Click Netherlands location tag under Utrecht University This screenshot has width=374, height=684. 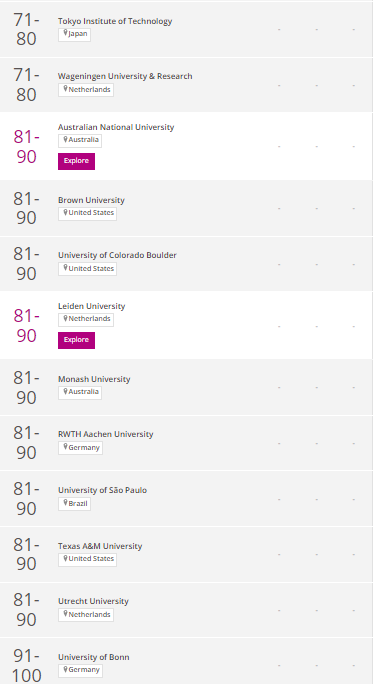[86, 615]
